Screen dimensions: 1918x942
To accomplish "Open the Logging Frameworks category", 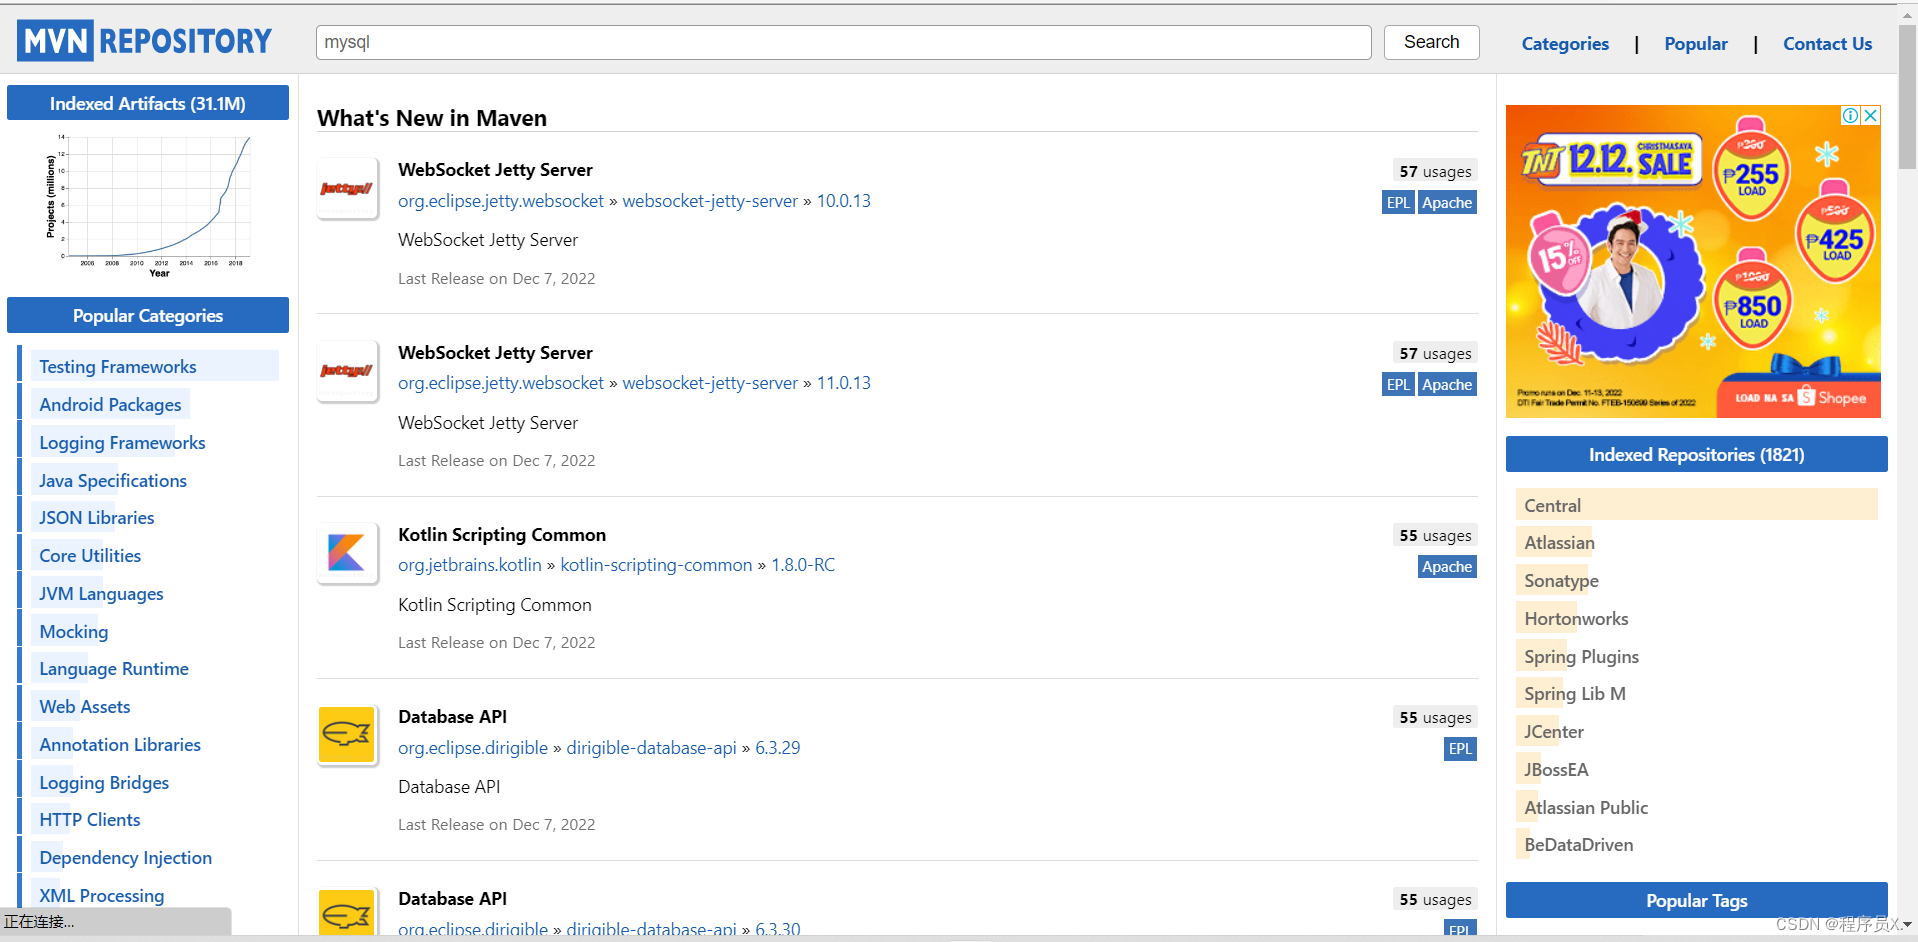I will click(x=122, y=443).
